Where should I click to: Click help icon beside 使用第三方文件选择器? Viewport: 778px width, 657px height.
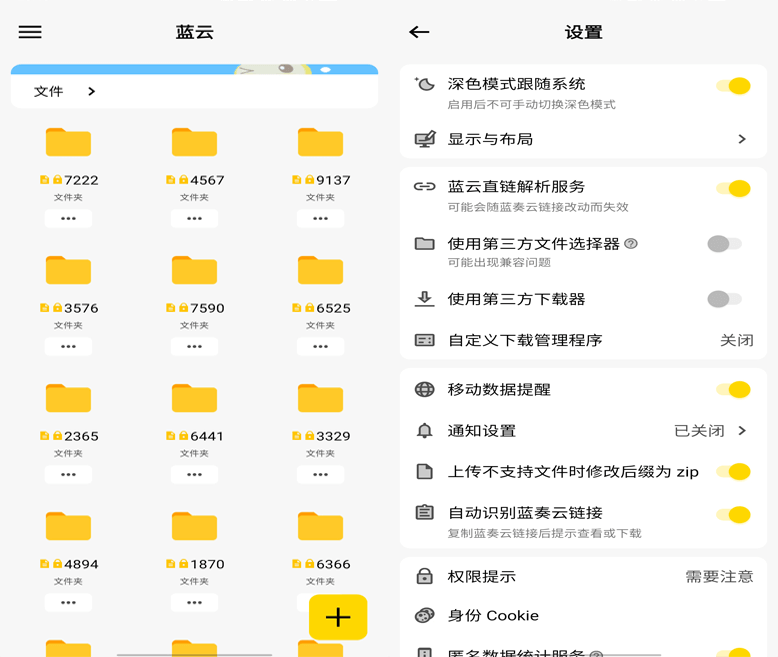click(631, 243)
